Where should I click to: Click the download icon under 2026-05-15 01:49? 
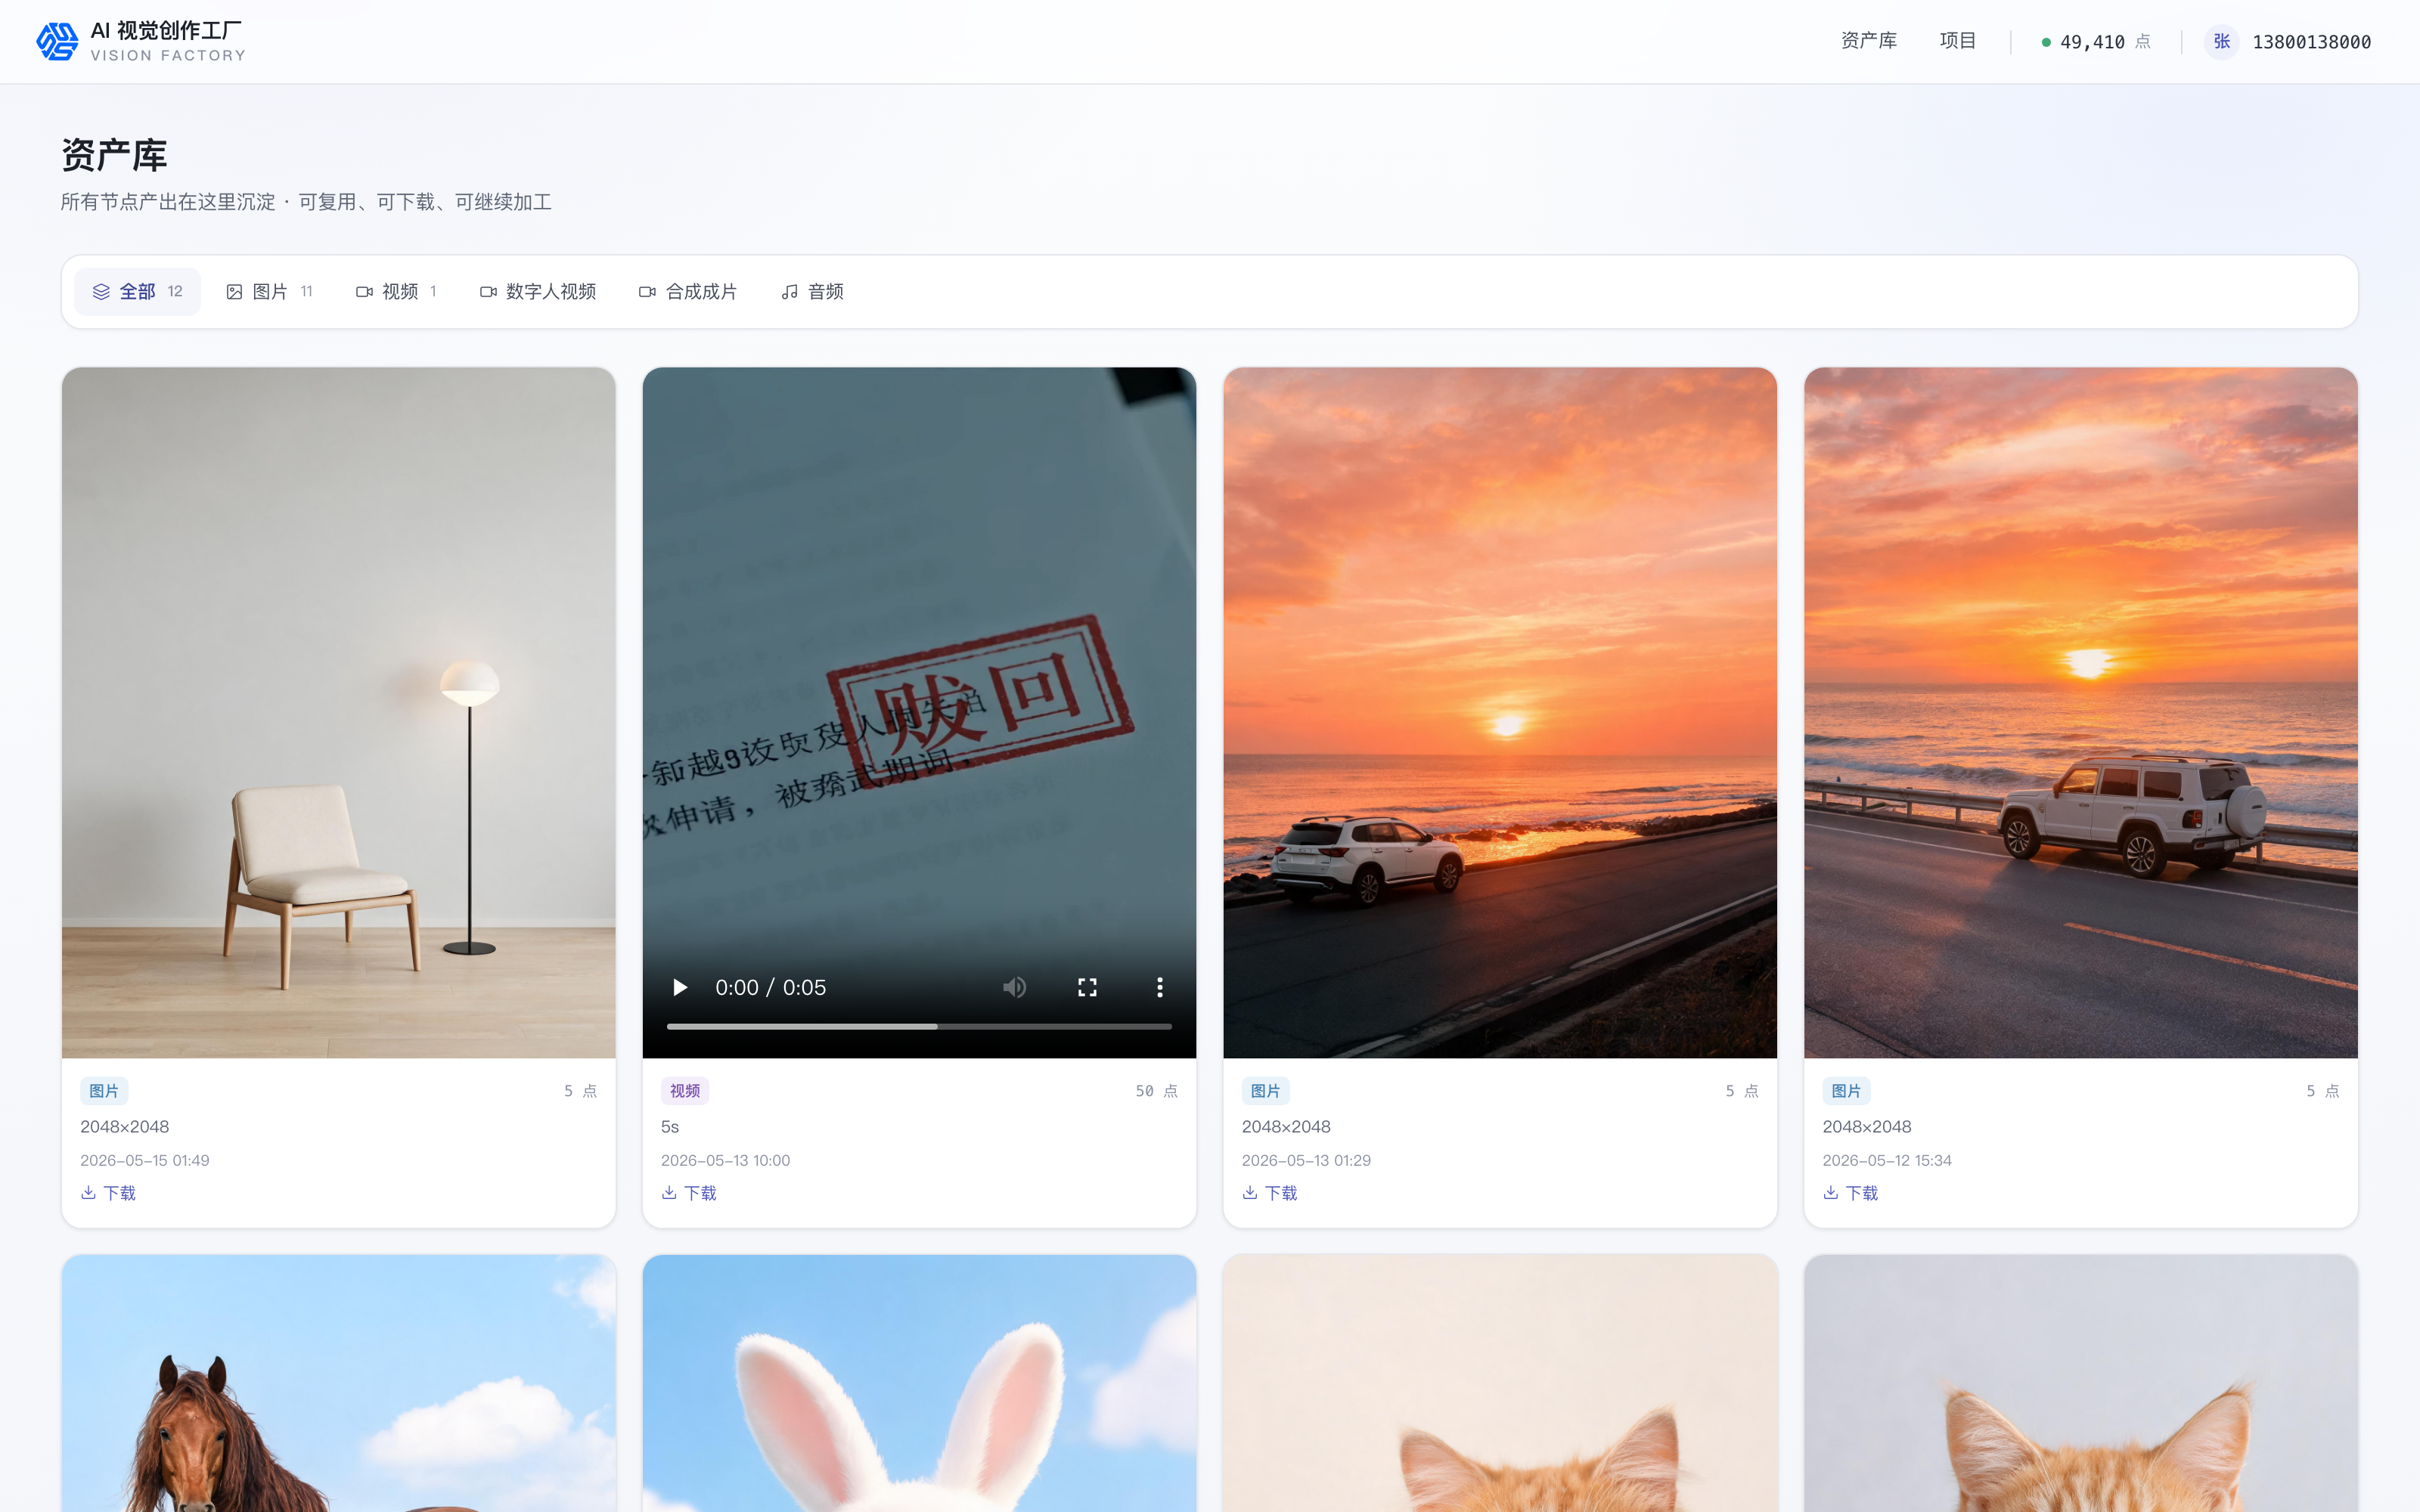(88, 1192)
